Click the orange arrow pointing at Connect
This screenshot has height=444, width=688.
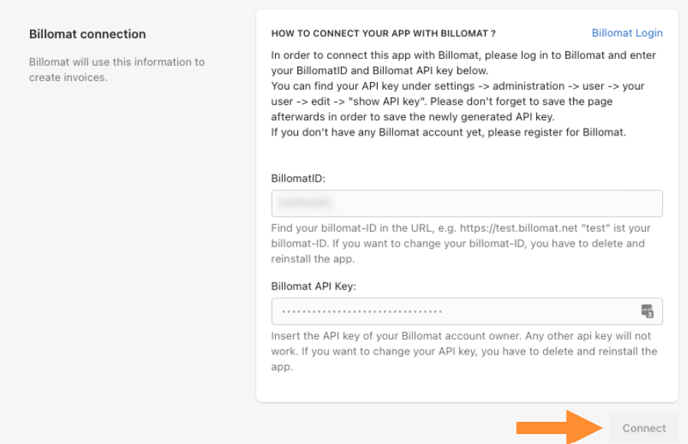click(560, 427)
